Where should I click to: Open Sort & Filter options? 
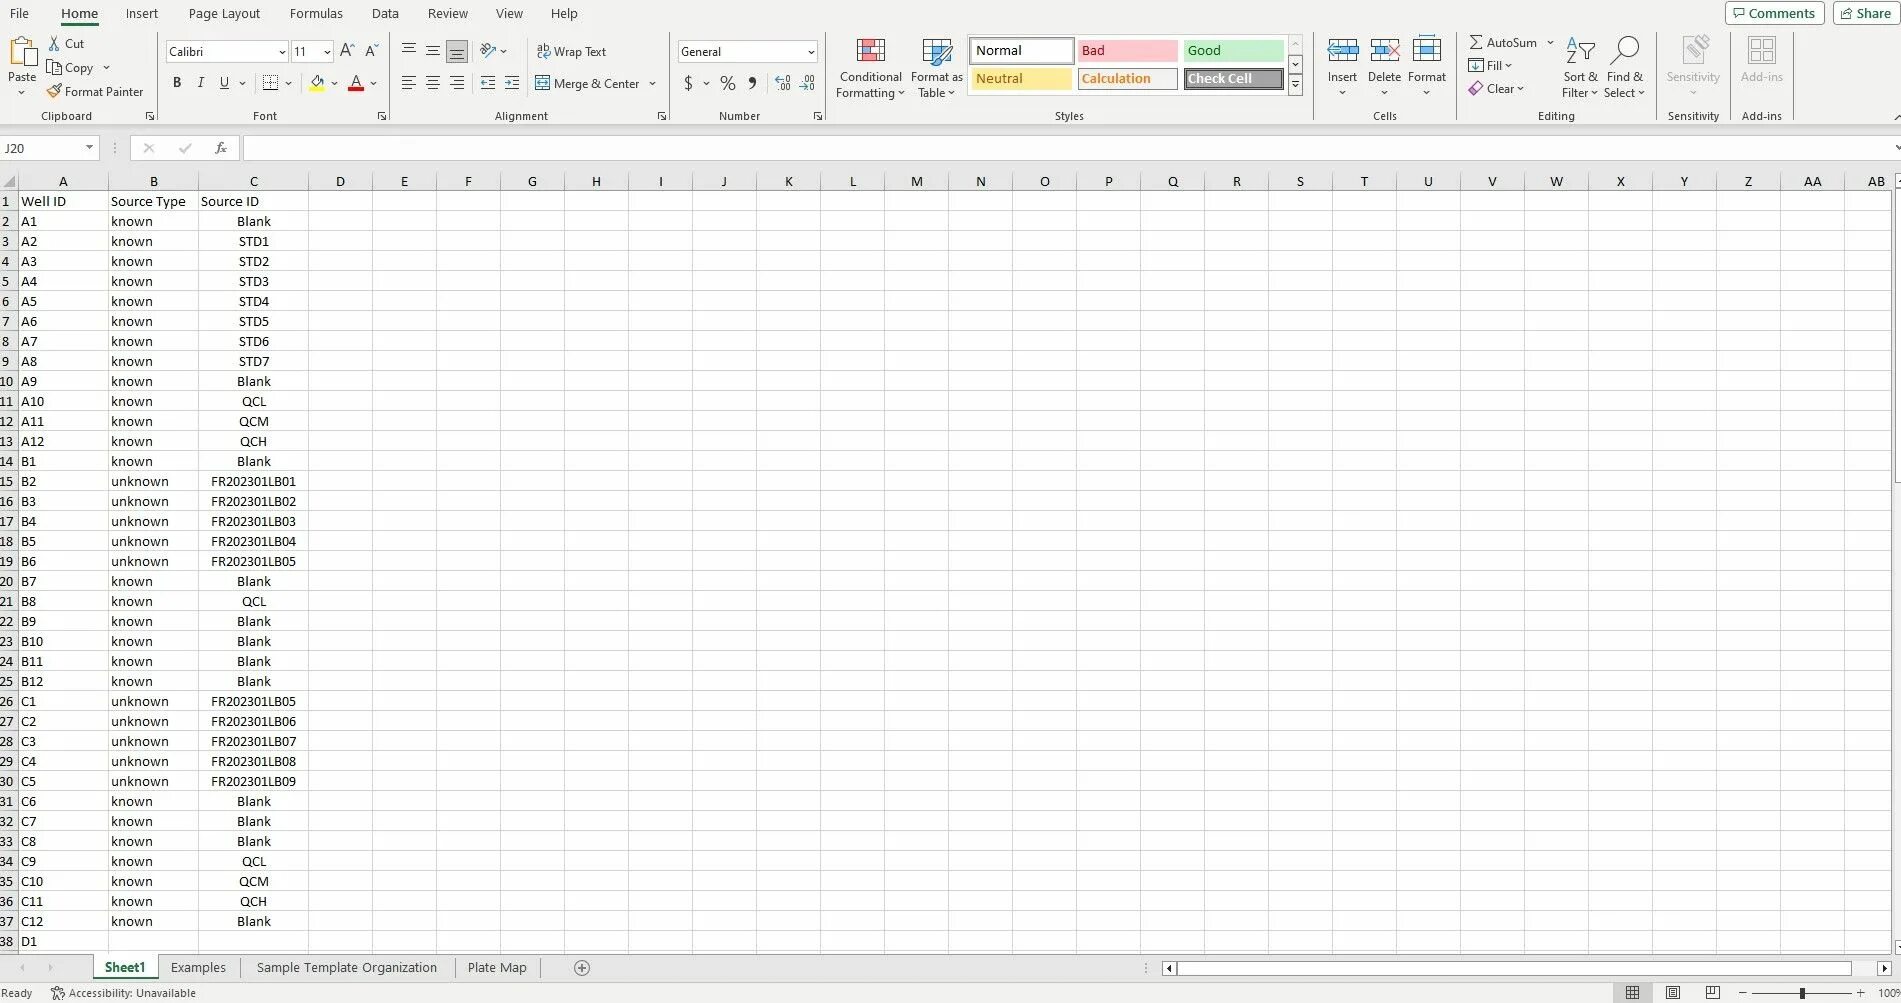(1580, 68)
